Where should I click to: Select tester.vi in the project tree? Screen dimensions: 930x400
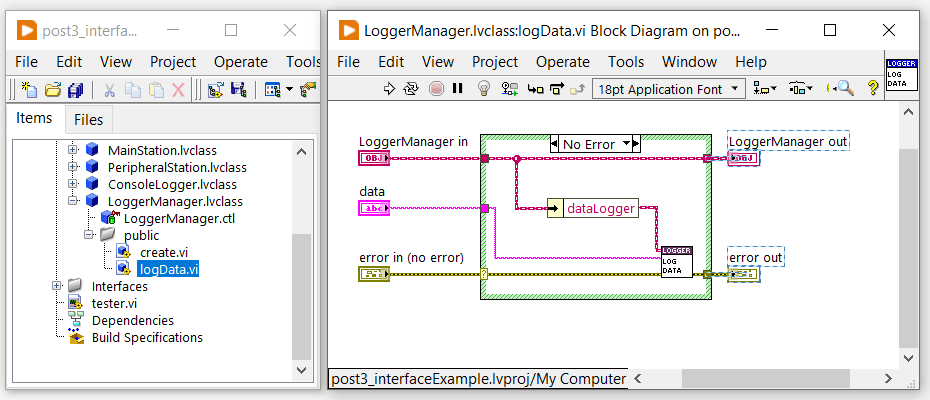pyautogui.click(x=114, y=303)
